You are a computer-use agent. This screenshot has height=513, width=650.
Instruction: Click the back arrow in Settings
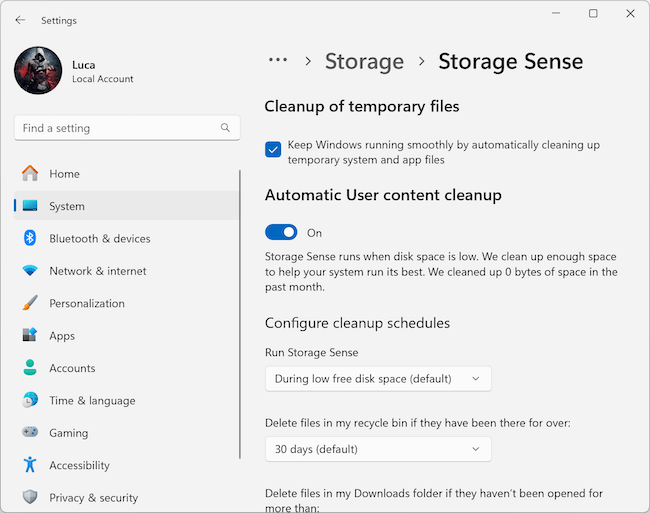20,20
